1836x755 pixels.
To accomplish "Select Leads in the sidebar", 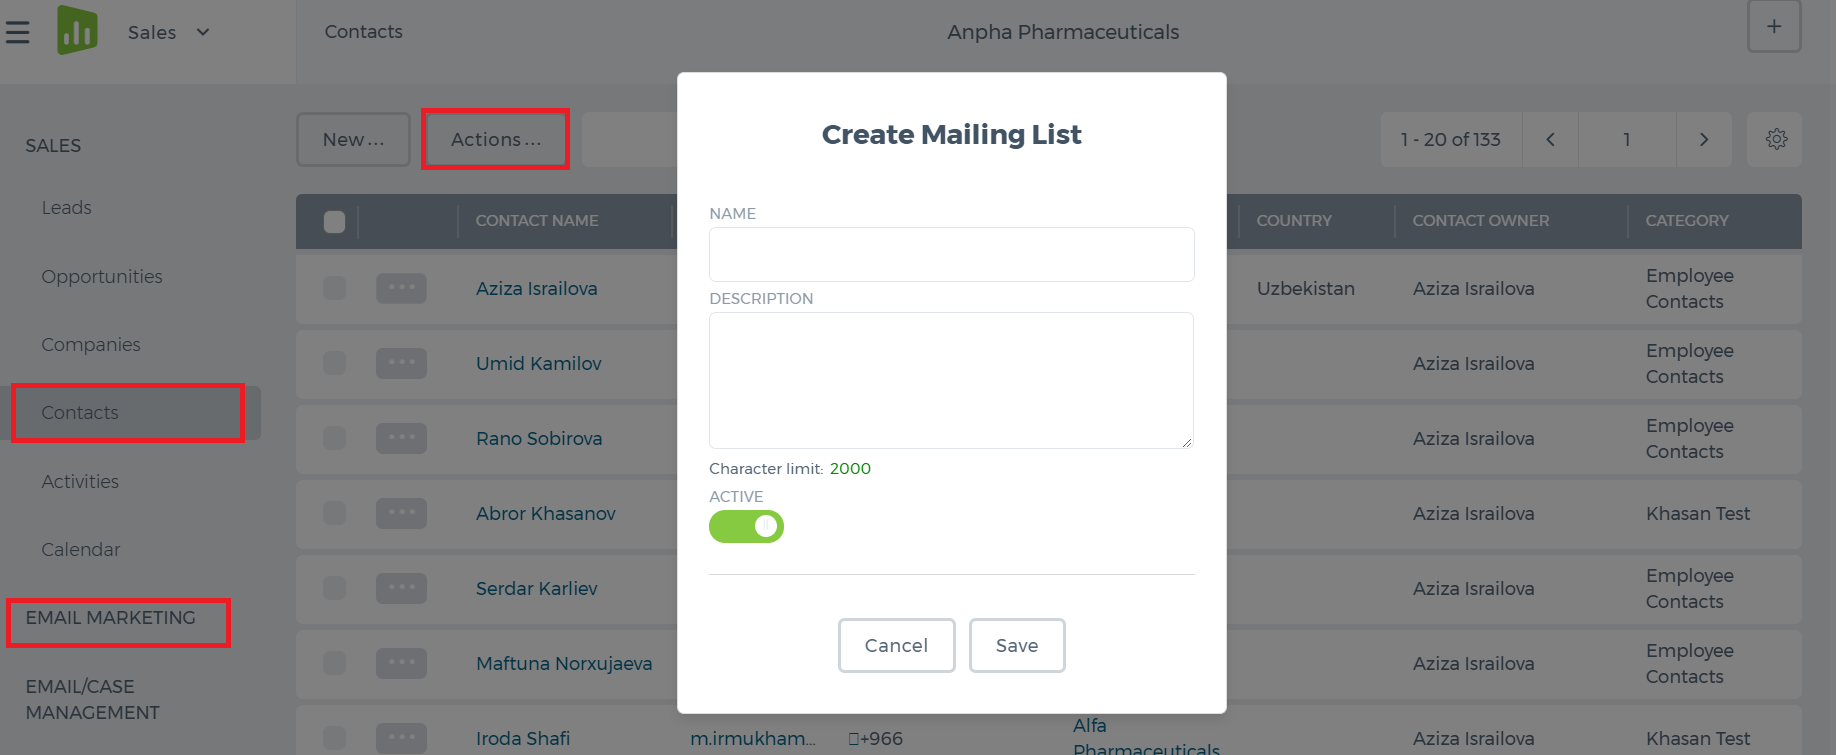I will pyautogui.click(x=67, y=207).
